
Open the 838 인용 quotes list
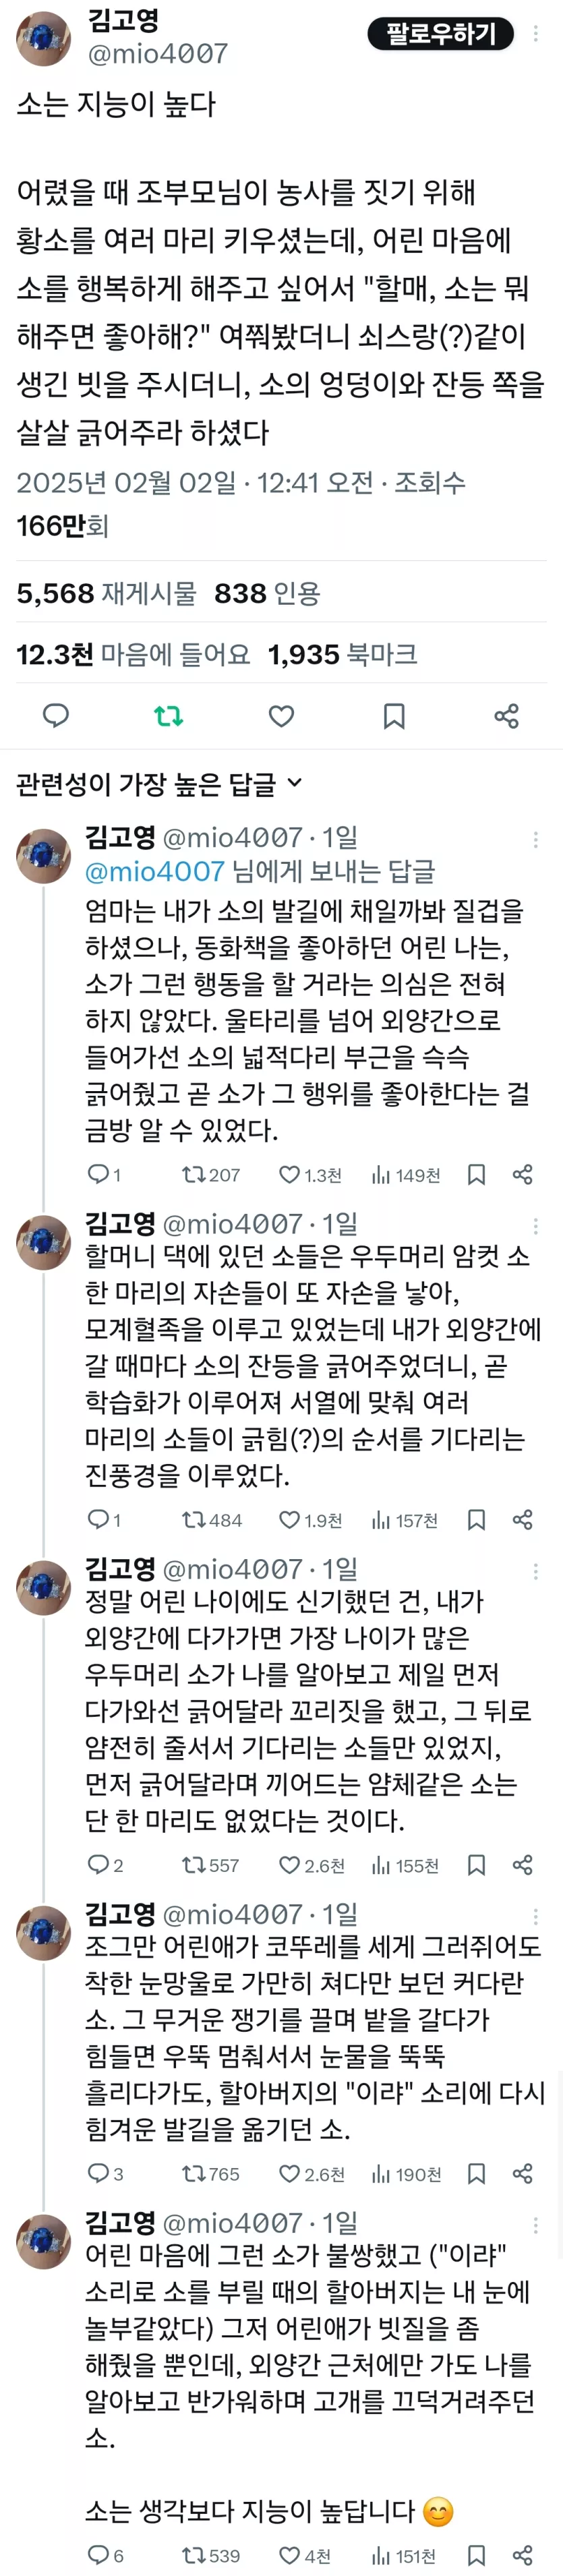coord(267,593)
